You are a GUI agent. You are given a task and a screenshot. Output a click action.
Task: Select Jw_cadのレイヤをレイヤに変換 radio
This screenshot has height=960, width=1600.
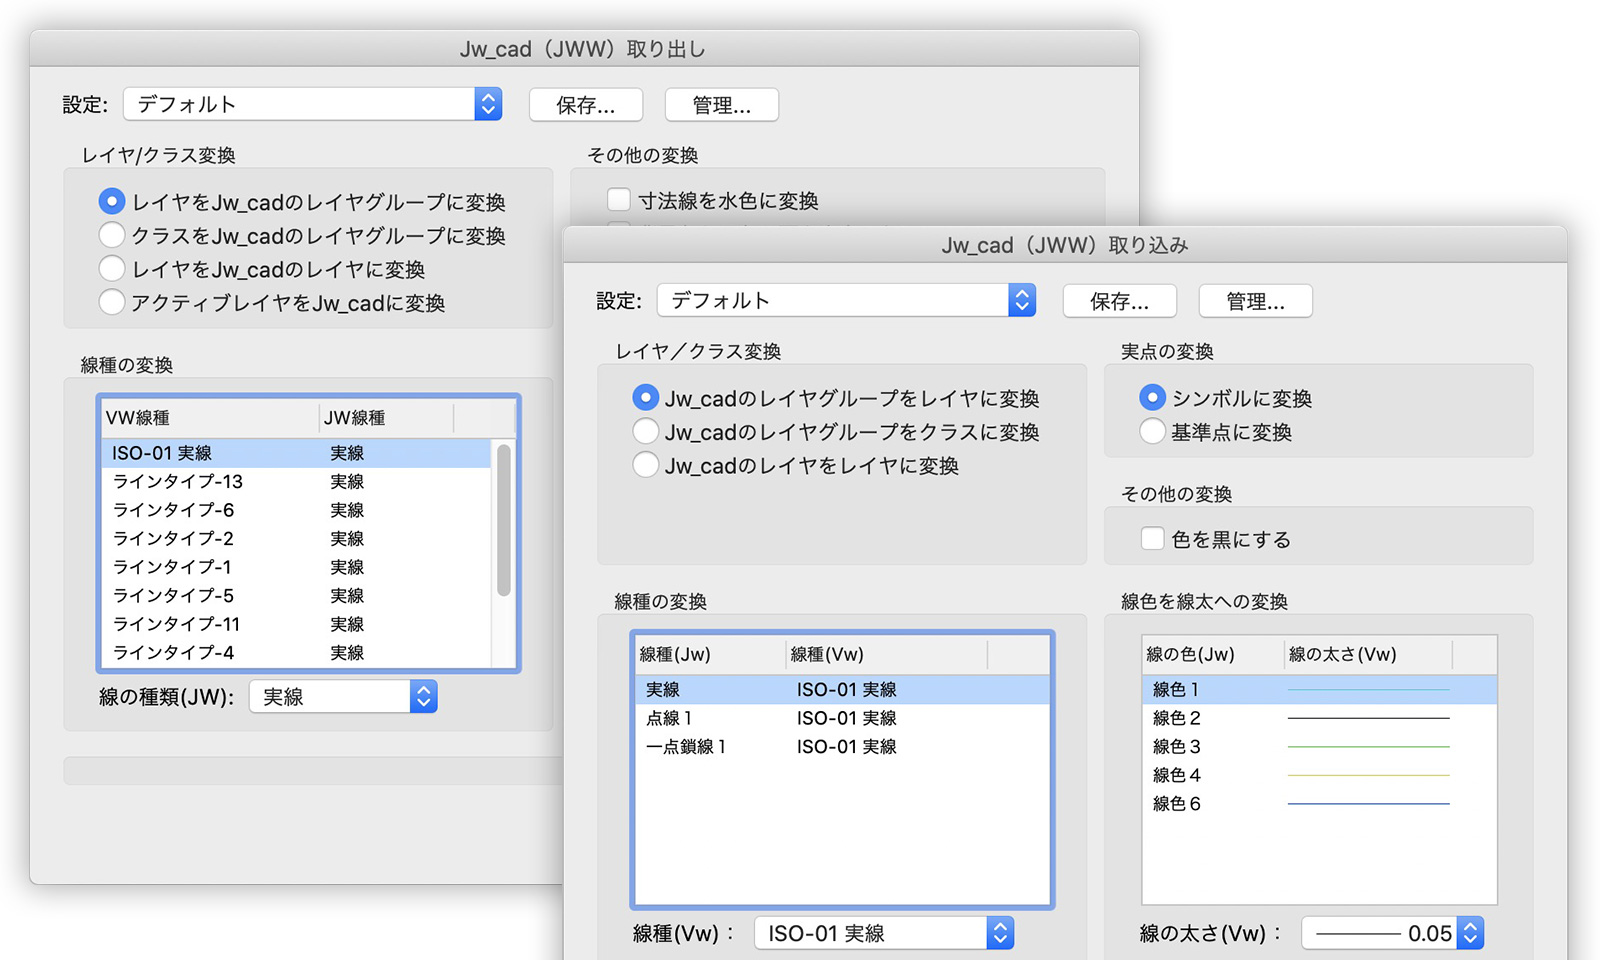tap(646, 465)
